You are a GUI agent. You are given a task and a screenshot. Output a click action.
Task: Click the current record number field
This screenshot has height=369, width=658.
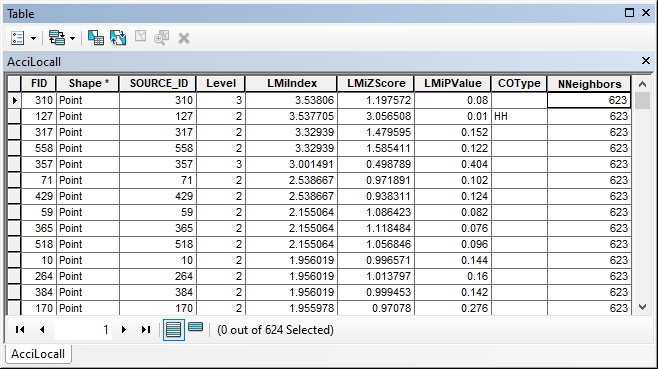[x=83, y=330]
